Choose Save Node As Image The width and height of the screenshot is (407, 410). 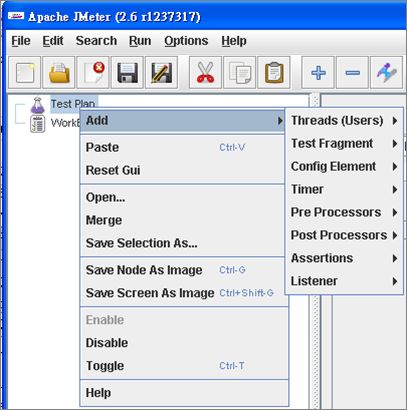(182, 270)
